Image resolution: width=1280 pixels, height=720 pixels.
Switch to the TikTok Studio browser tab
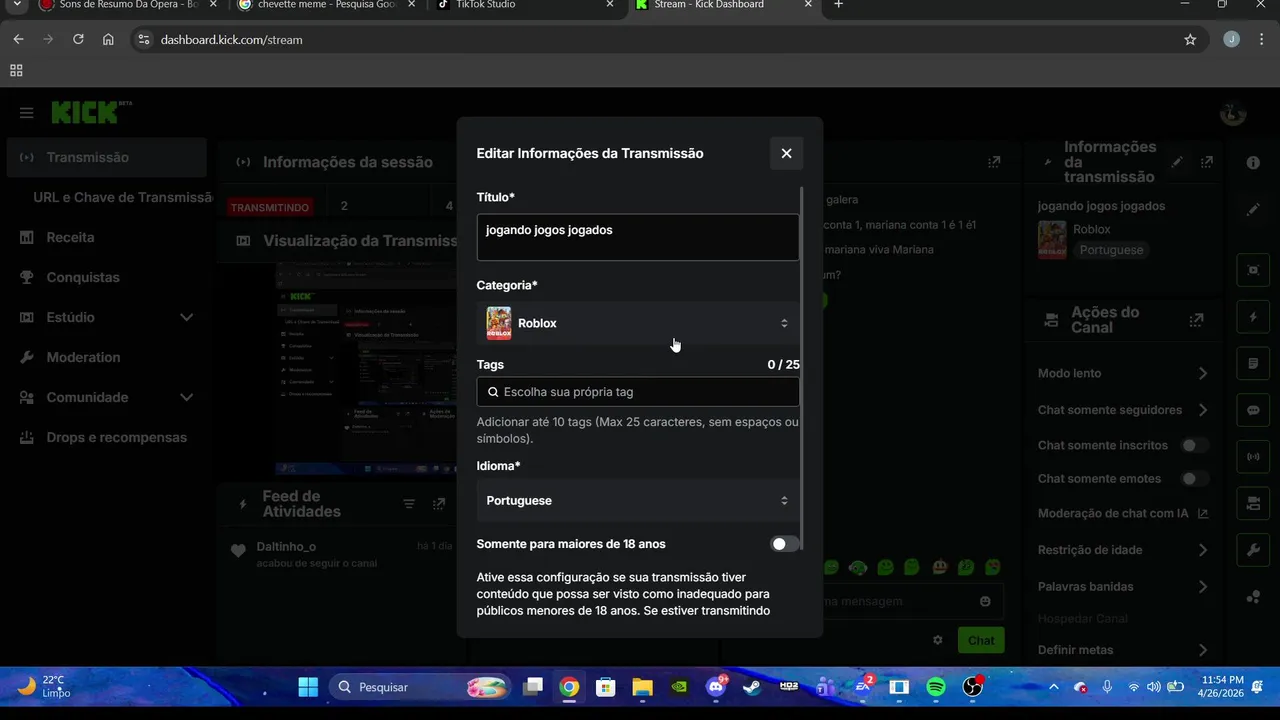click(x=527, y=5)
